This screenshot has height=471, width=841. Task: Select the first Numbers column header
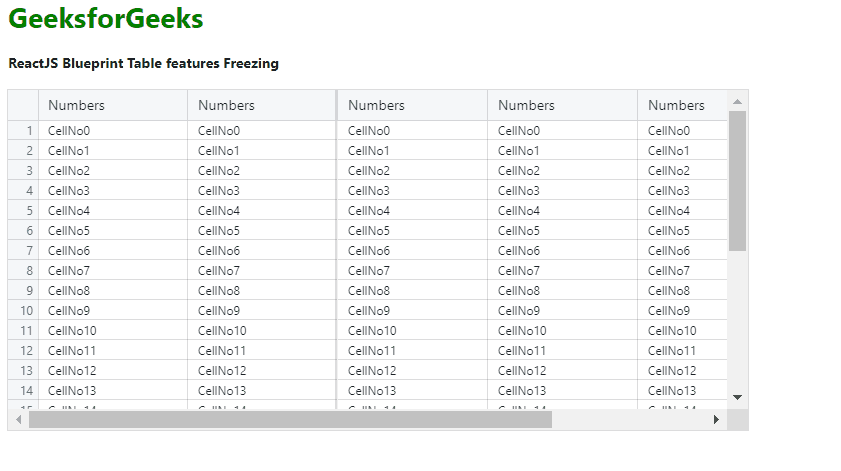click(112, 105)
